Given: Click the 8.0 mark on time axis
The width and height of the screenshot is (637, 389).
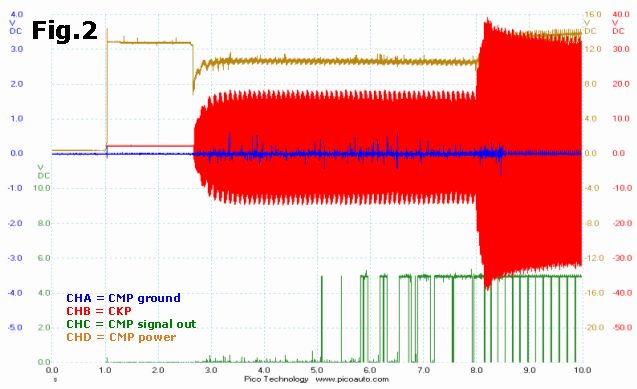Looking at the screenshot, I should pyautogui.click(x=476, y=370).
